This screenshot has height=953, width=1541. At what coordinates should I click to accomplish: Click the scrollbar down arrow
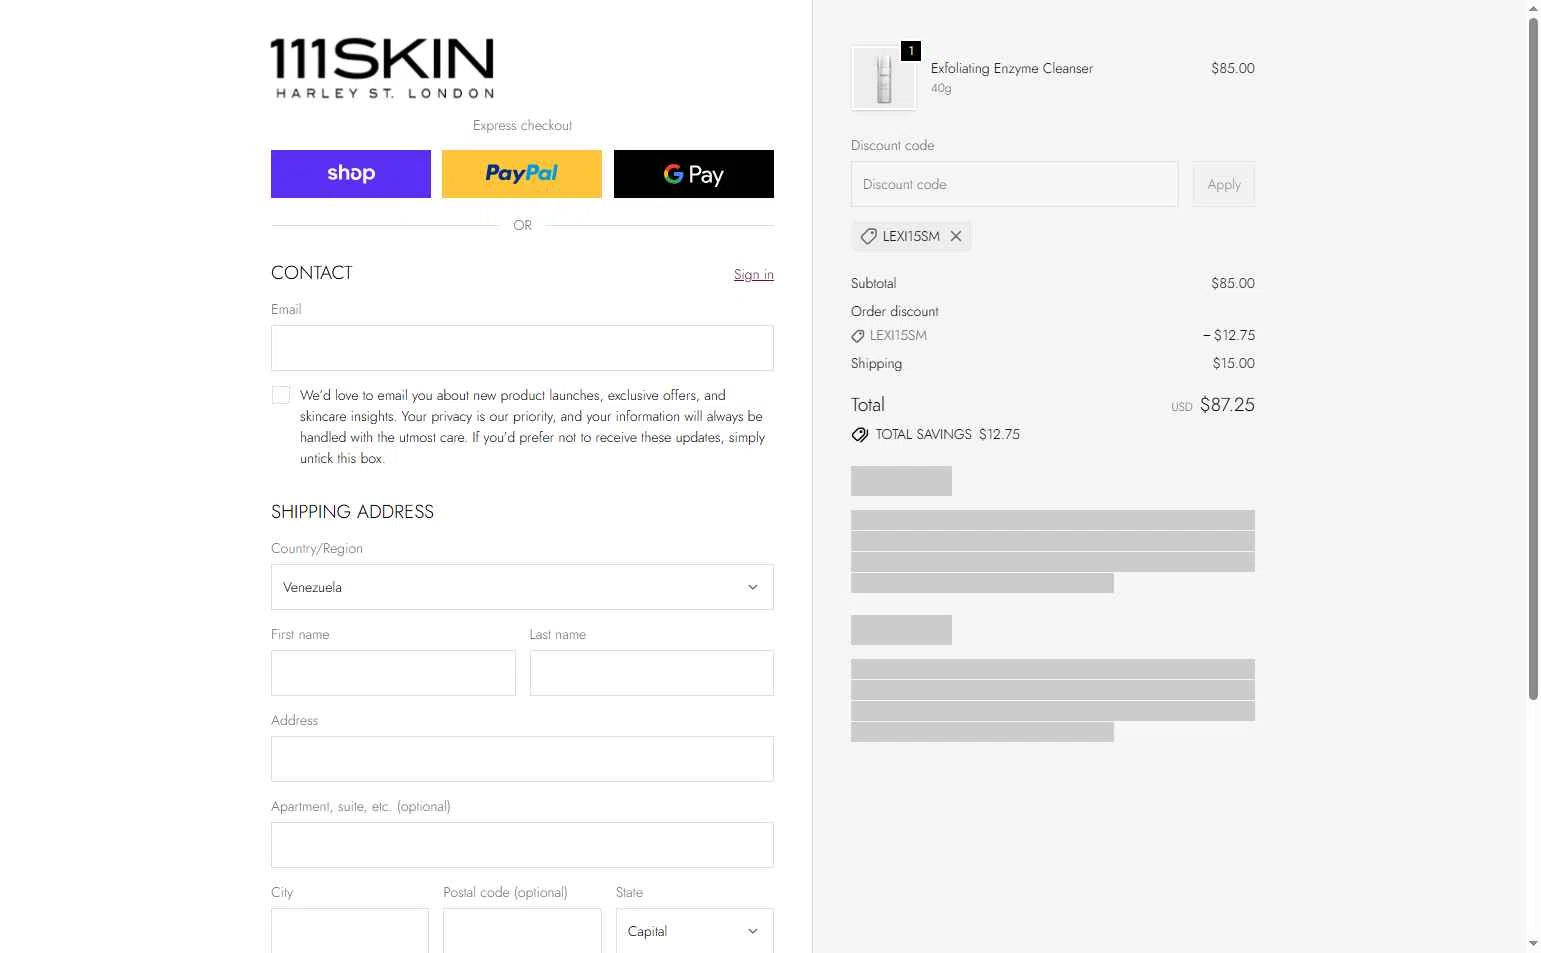point(1533,943)
